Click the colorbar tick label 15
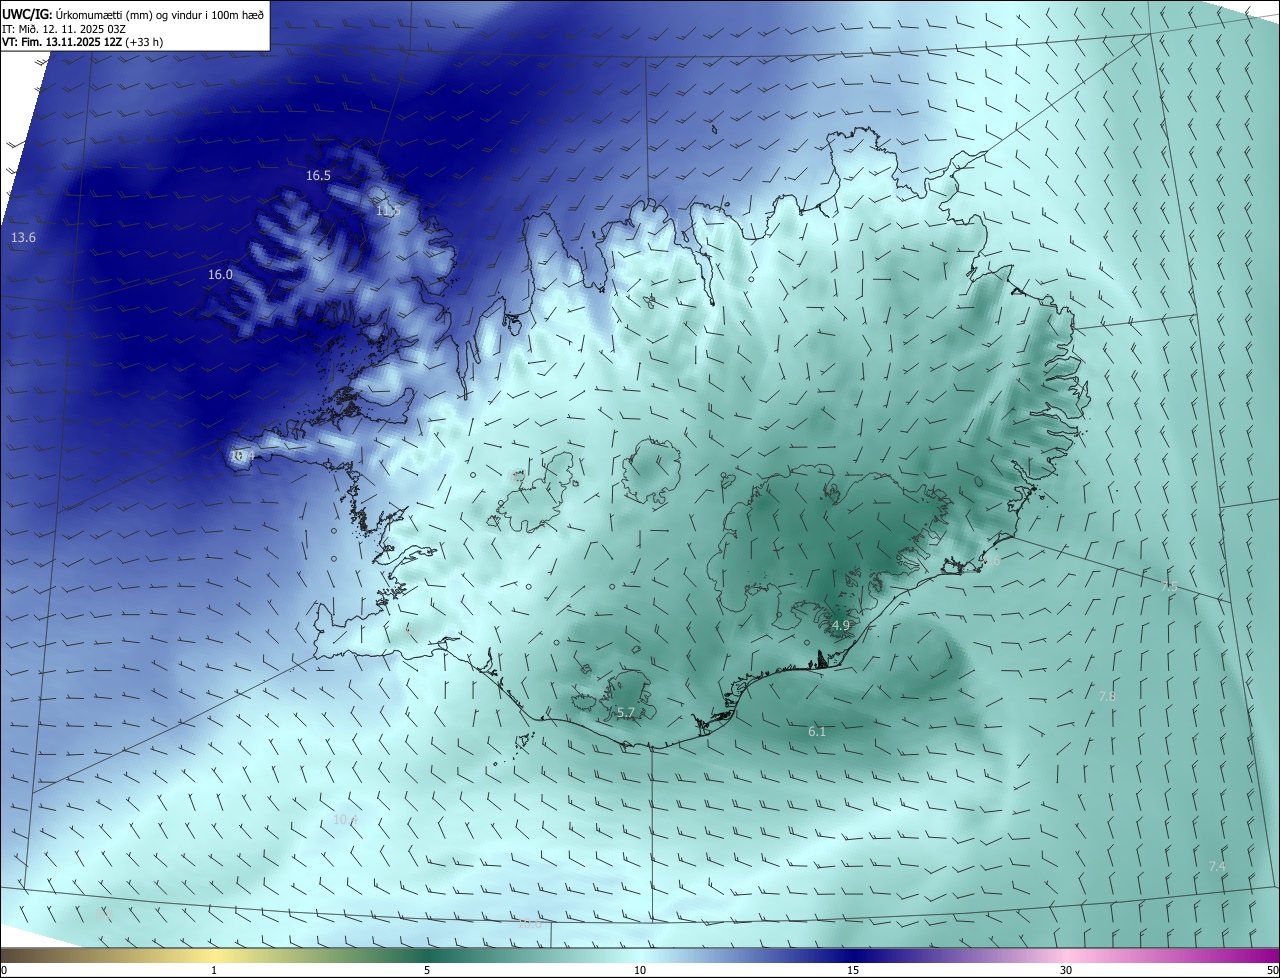Image resolution: width=1280 pixels, height=978 pixels. [x=853, y=970]
